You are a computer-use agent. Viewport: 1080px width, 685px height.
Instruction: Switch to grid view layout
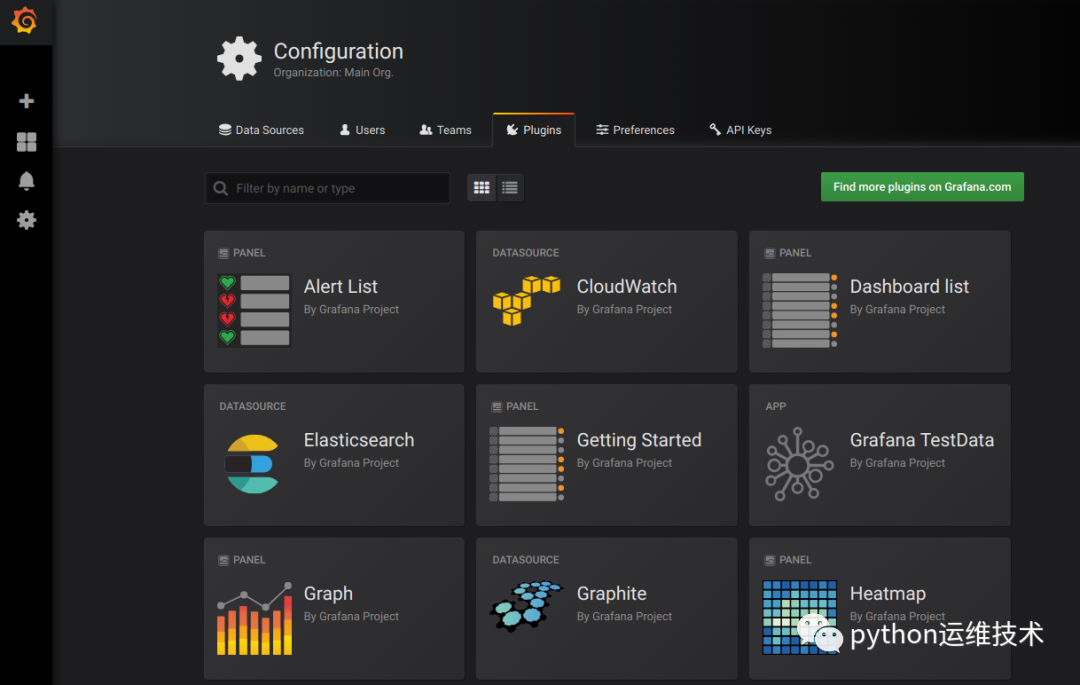(x=481, y=187)
